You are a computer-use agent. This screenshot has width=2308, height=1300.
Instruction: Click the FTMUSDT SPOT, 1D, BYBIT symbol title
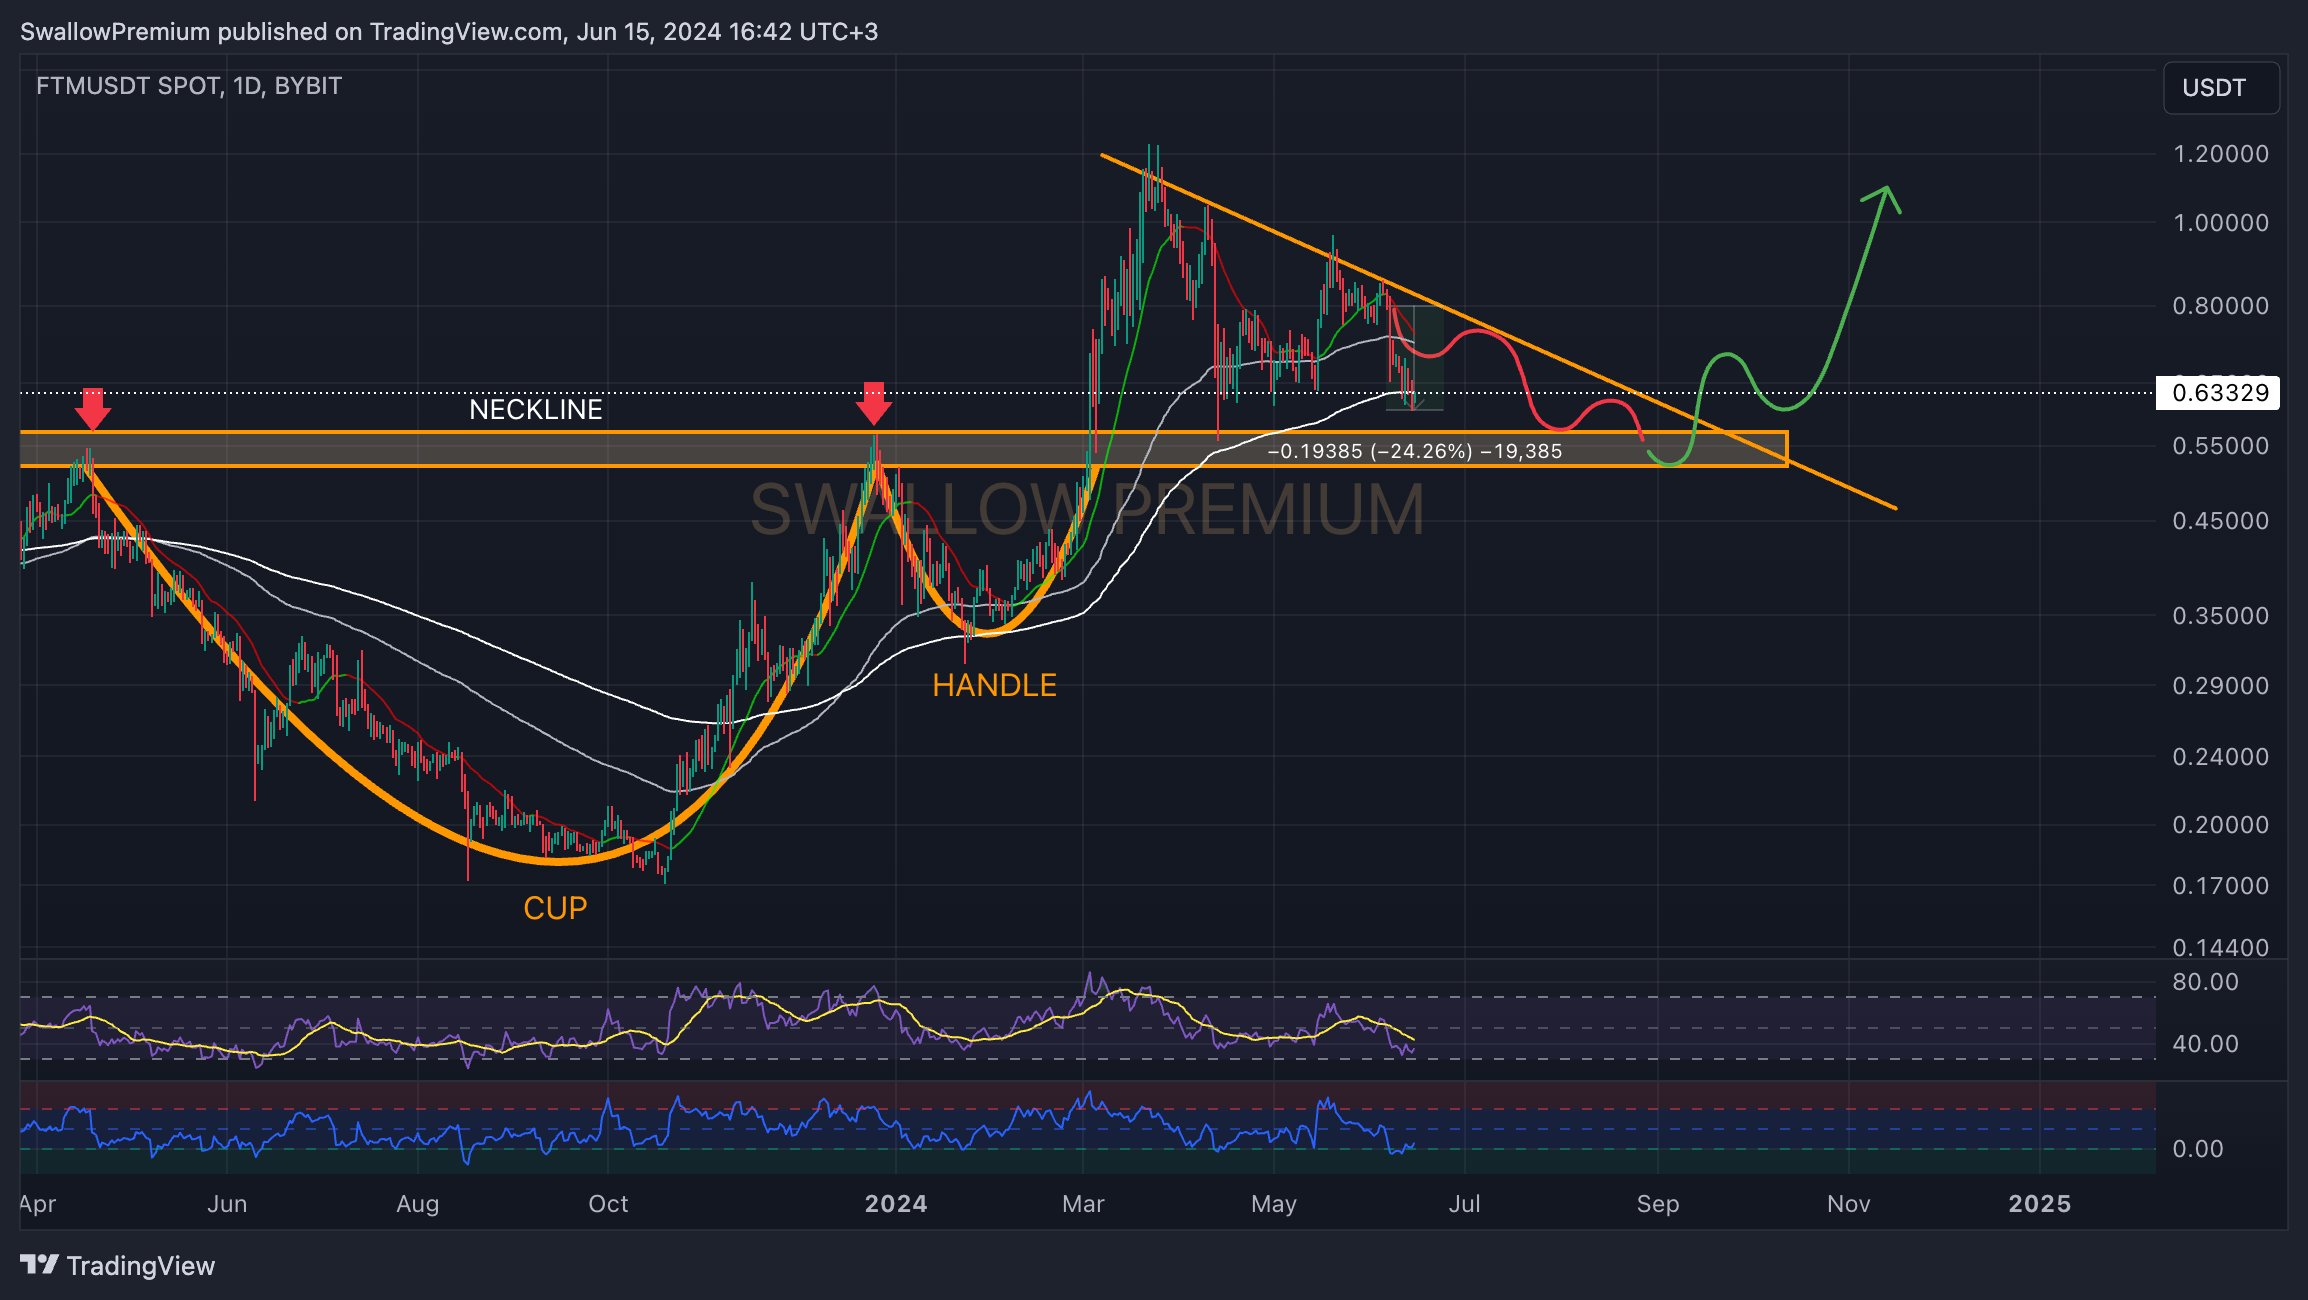(189, 86)
